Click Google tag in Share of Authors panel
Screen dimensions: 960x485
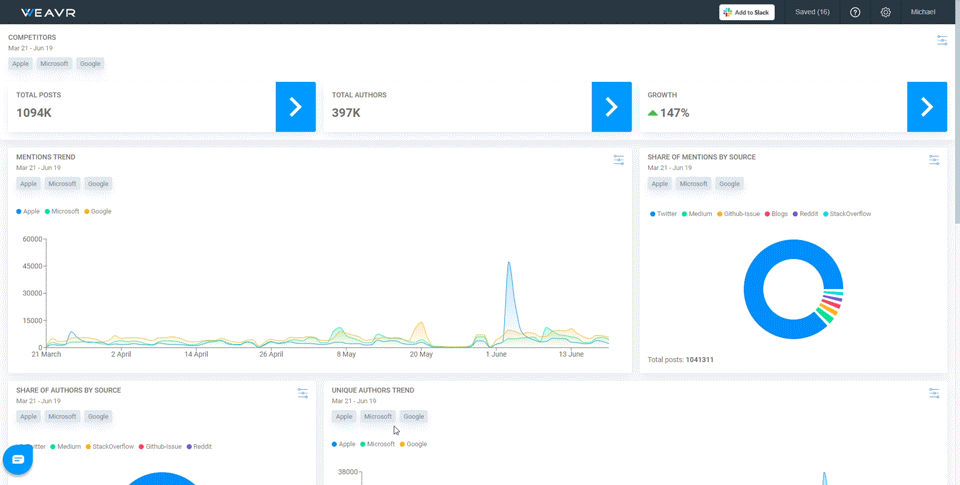98,416
